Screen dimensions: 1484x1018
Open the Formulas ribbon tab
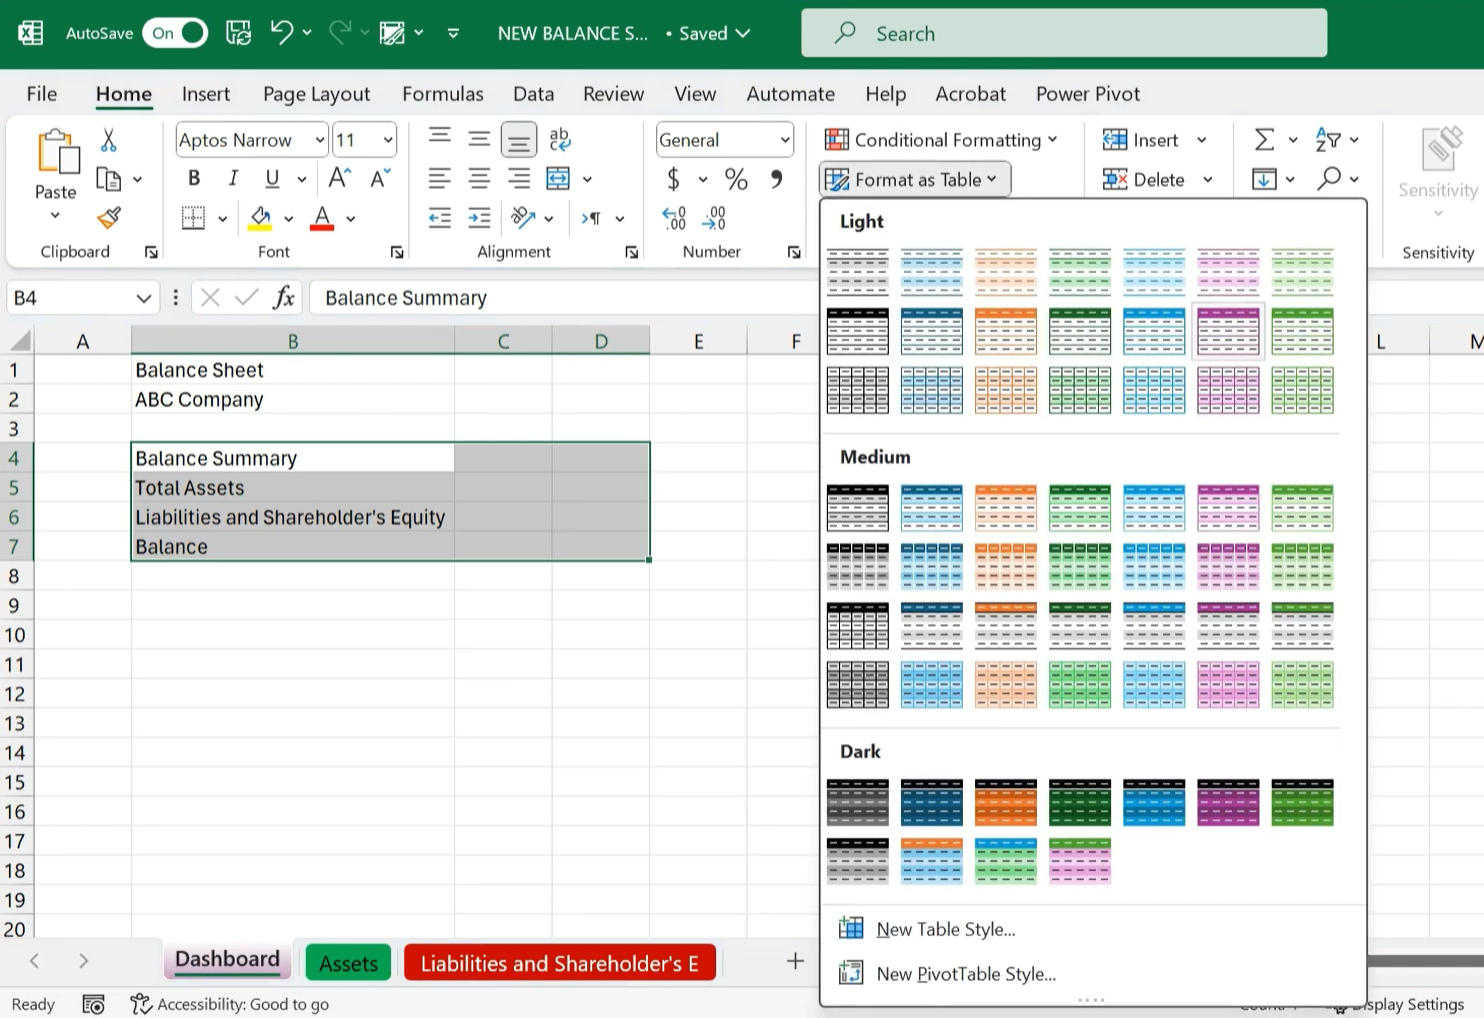click(x=443, y=94)
